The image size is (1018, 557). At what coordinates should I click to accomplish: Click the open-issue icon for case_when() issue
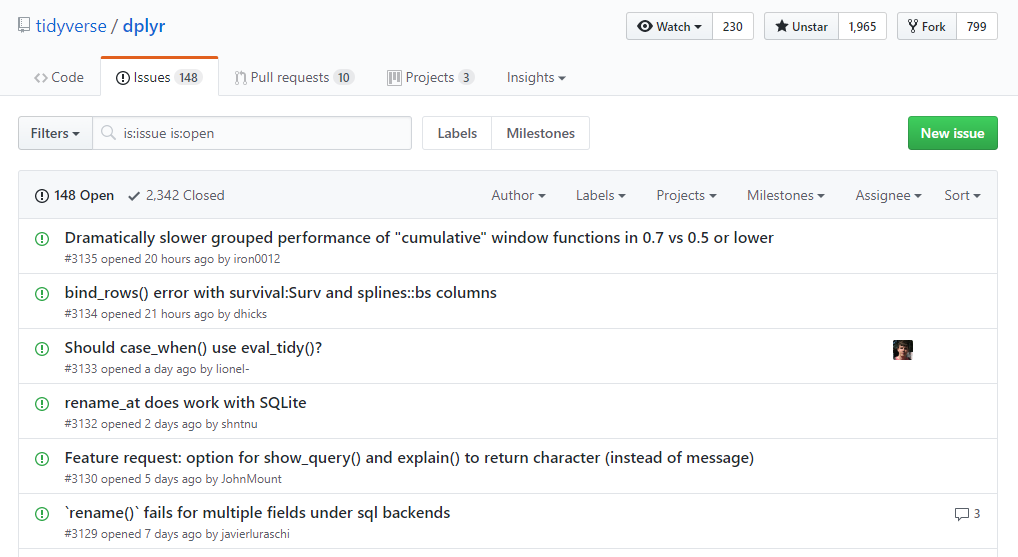[x=42, y=349]
